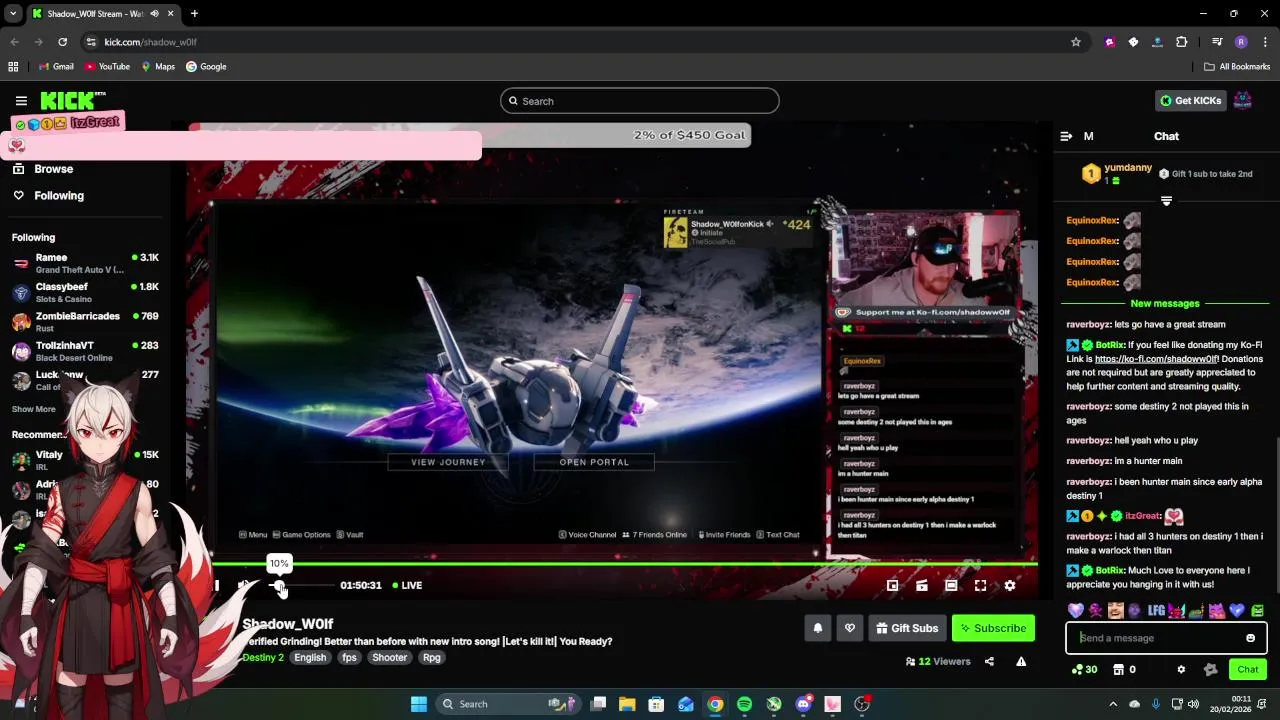Insert the LFG emote
Image resolution: width=1280 pixels, height=720 pixels.
1156,610
